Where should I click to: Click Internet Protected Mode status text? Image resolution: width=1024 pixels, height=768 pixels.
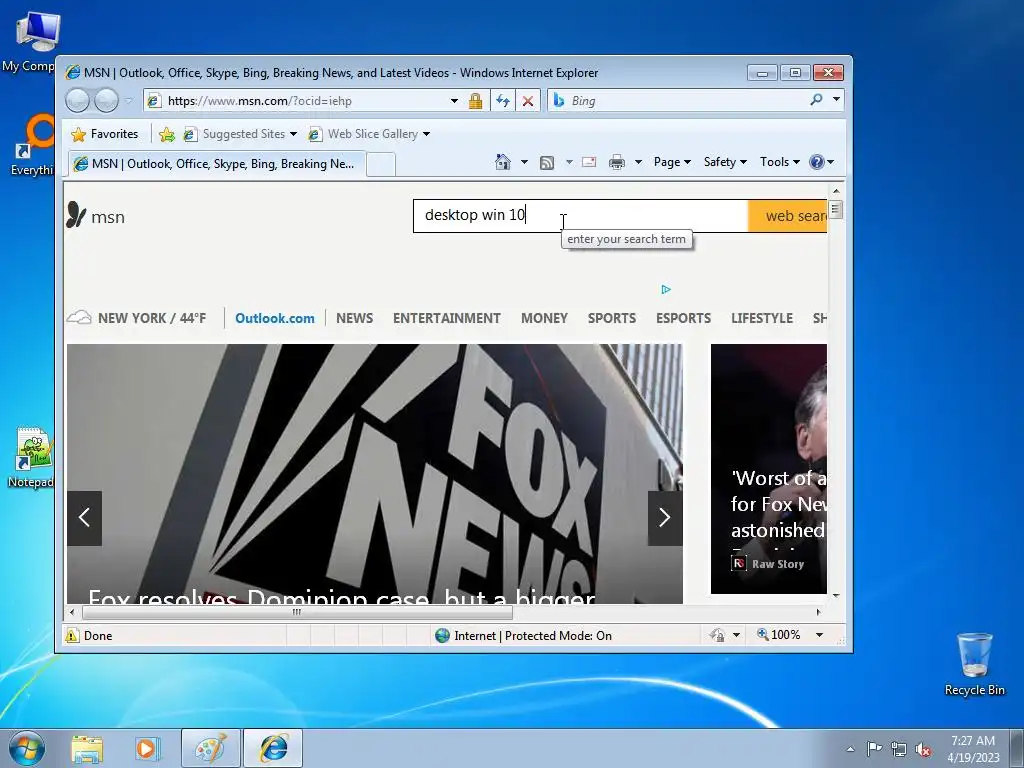coord(532,635)
